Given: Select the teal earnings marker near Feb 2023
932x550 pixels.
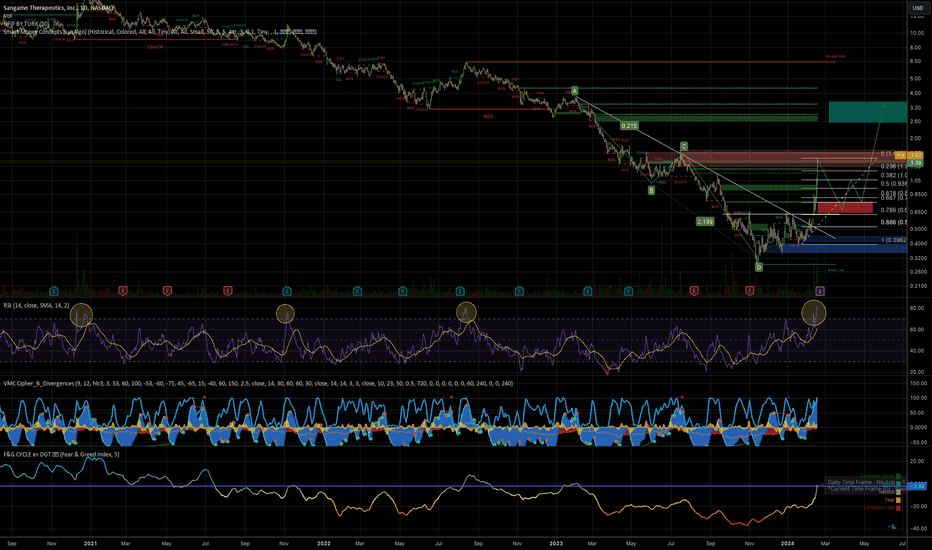Looking at the screenshot, I should click(x=587, y=291).
